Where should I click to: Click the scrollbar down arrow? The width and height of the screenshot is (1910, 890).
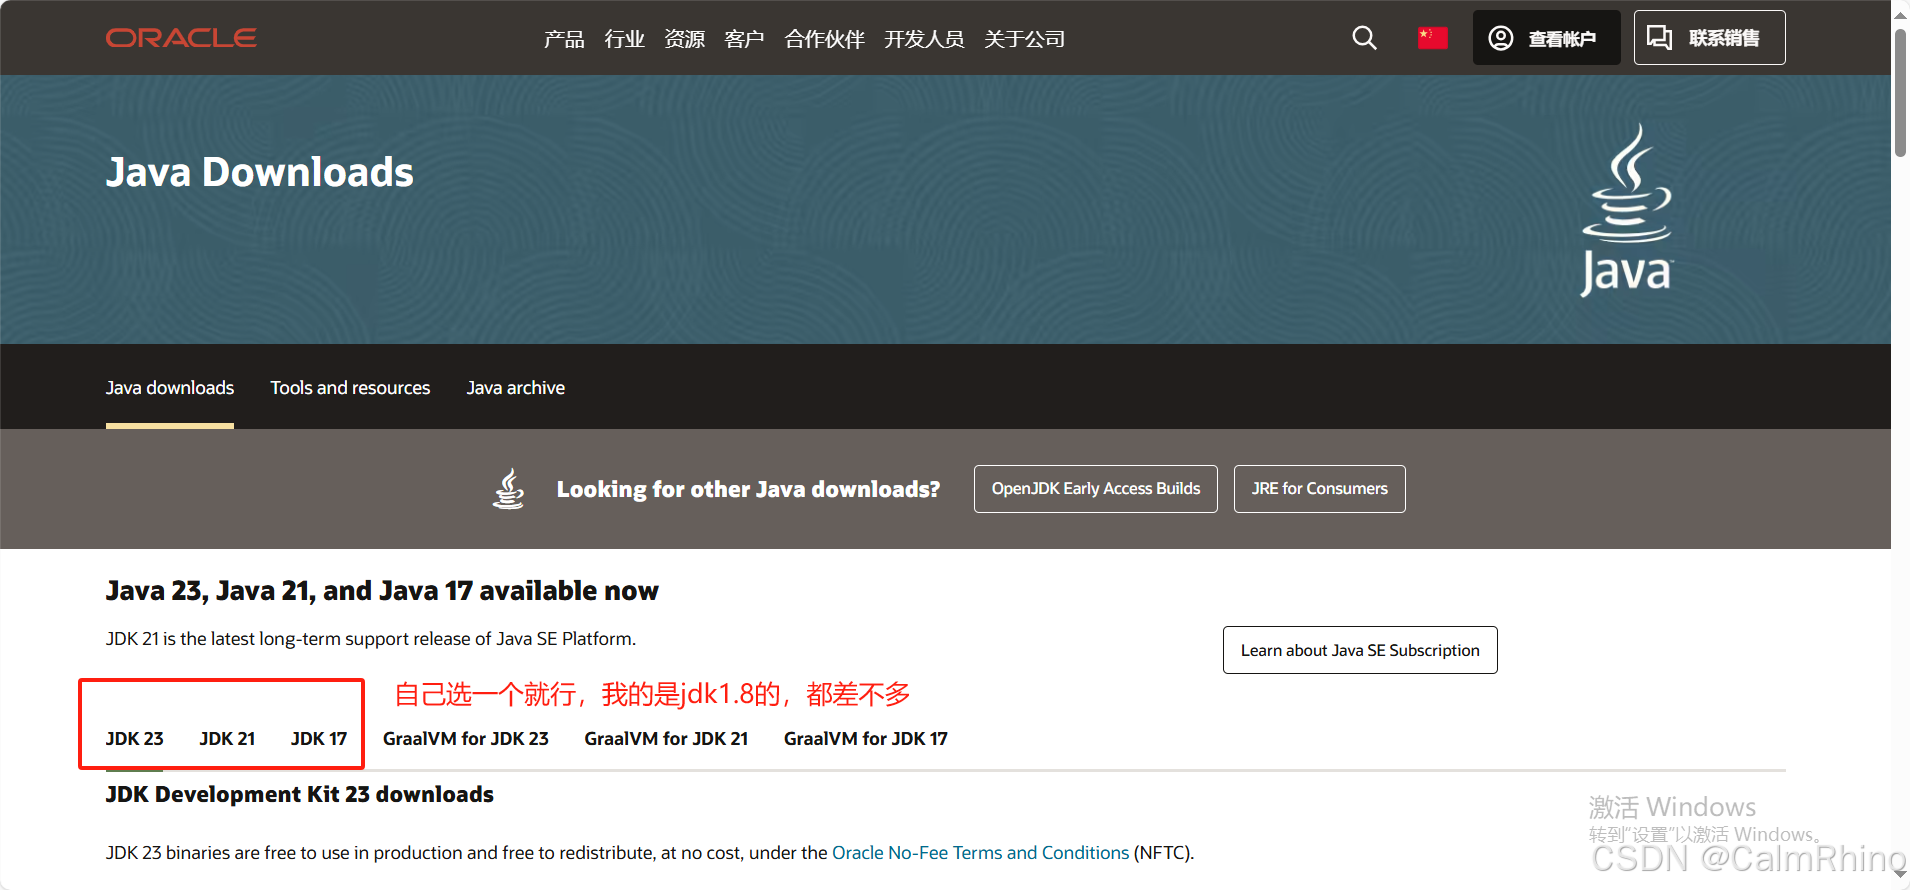(1900, 873)
